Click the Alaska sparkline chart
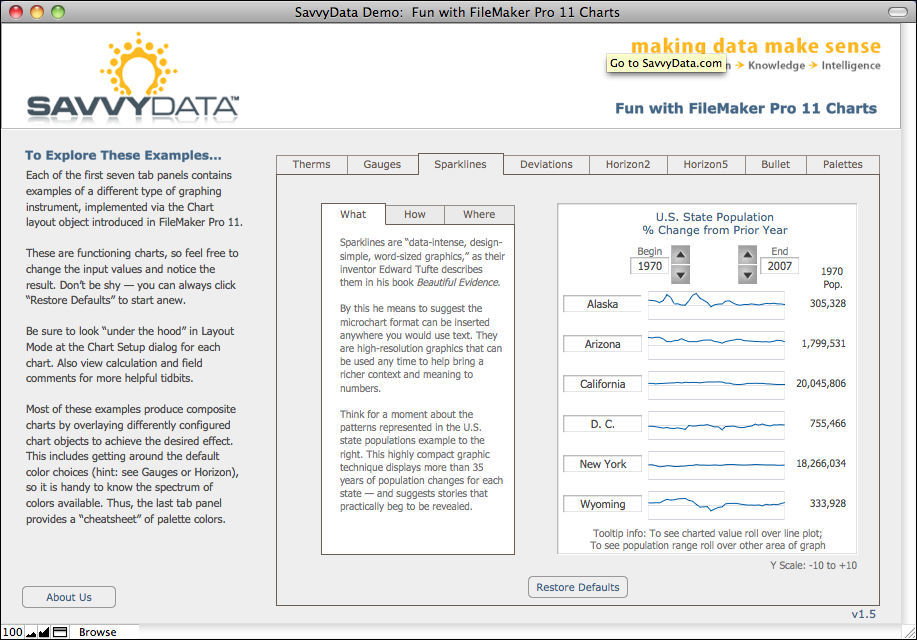 point(716,304)
